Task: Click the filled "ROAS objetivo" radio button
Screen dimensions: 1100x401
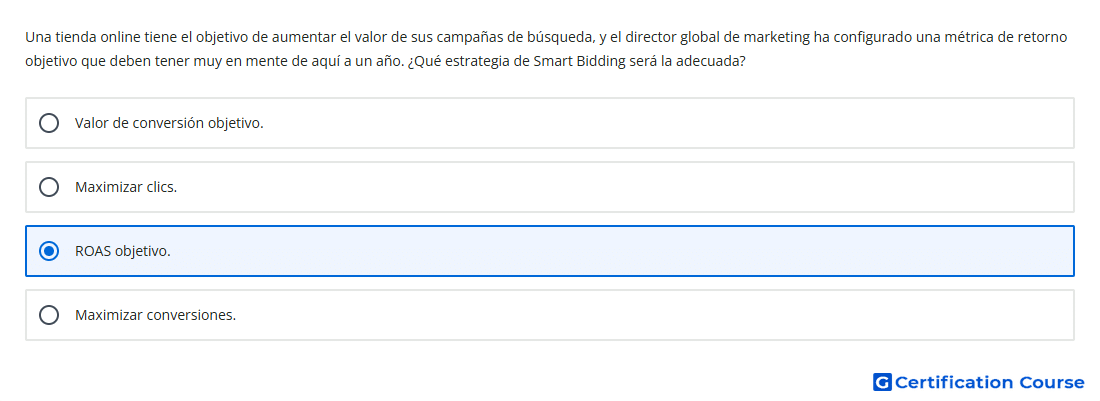Action: (49, 251)
